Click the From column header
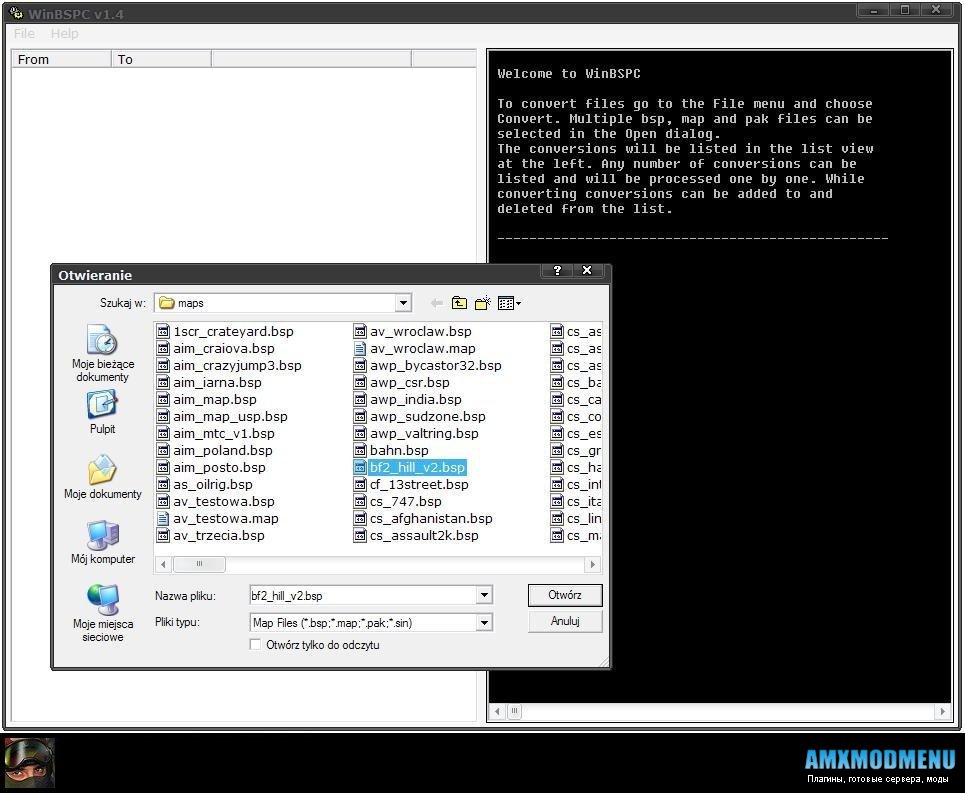The width and height of the screenshot is (965, 793). tap(60, 59)
